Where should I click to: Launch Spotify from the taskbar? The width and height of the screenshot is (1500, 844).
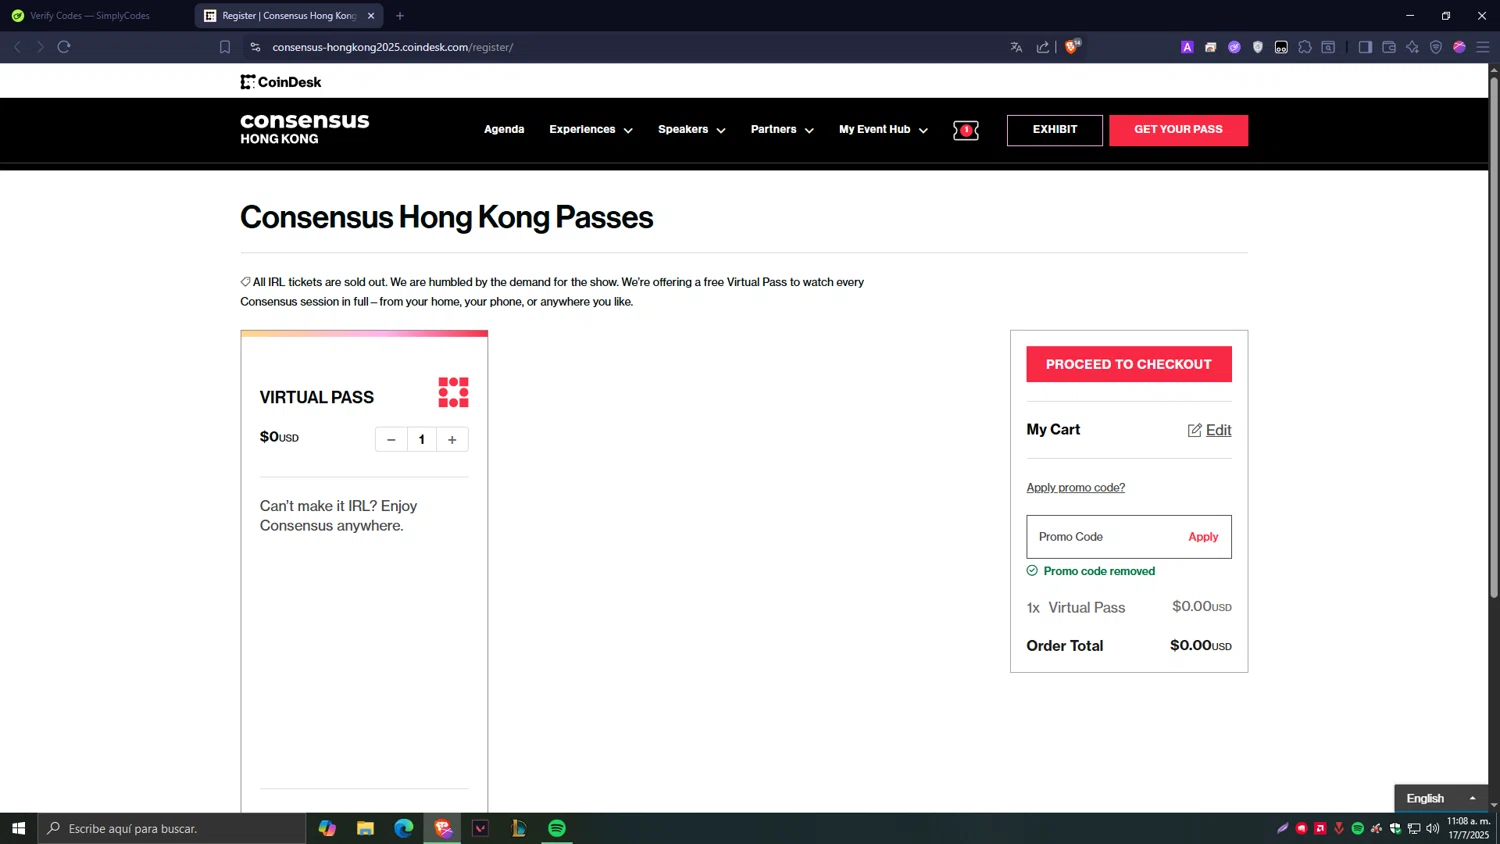[557, 828]
